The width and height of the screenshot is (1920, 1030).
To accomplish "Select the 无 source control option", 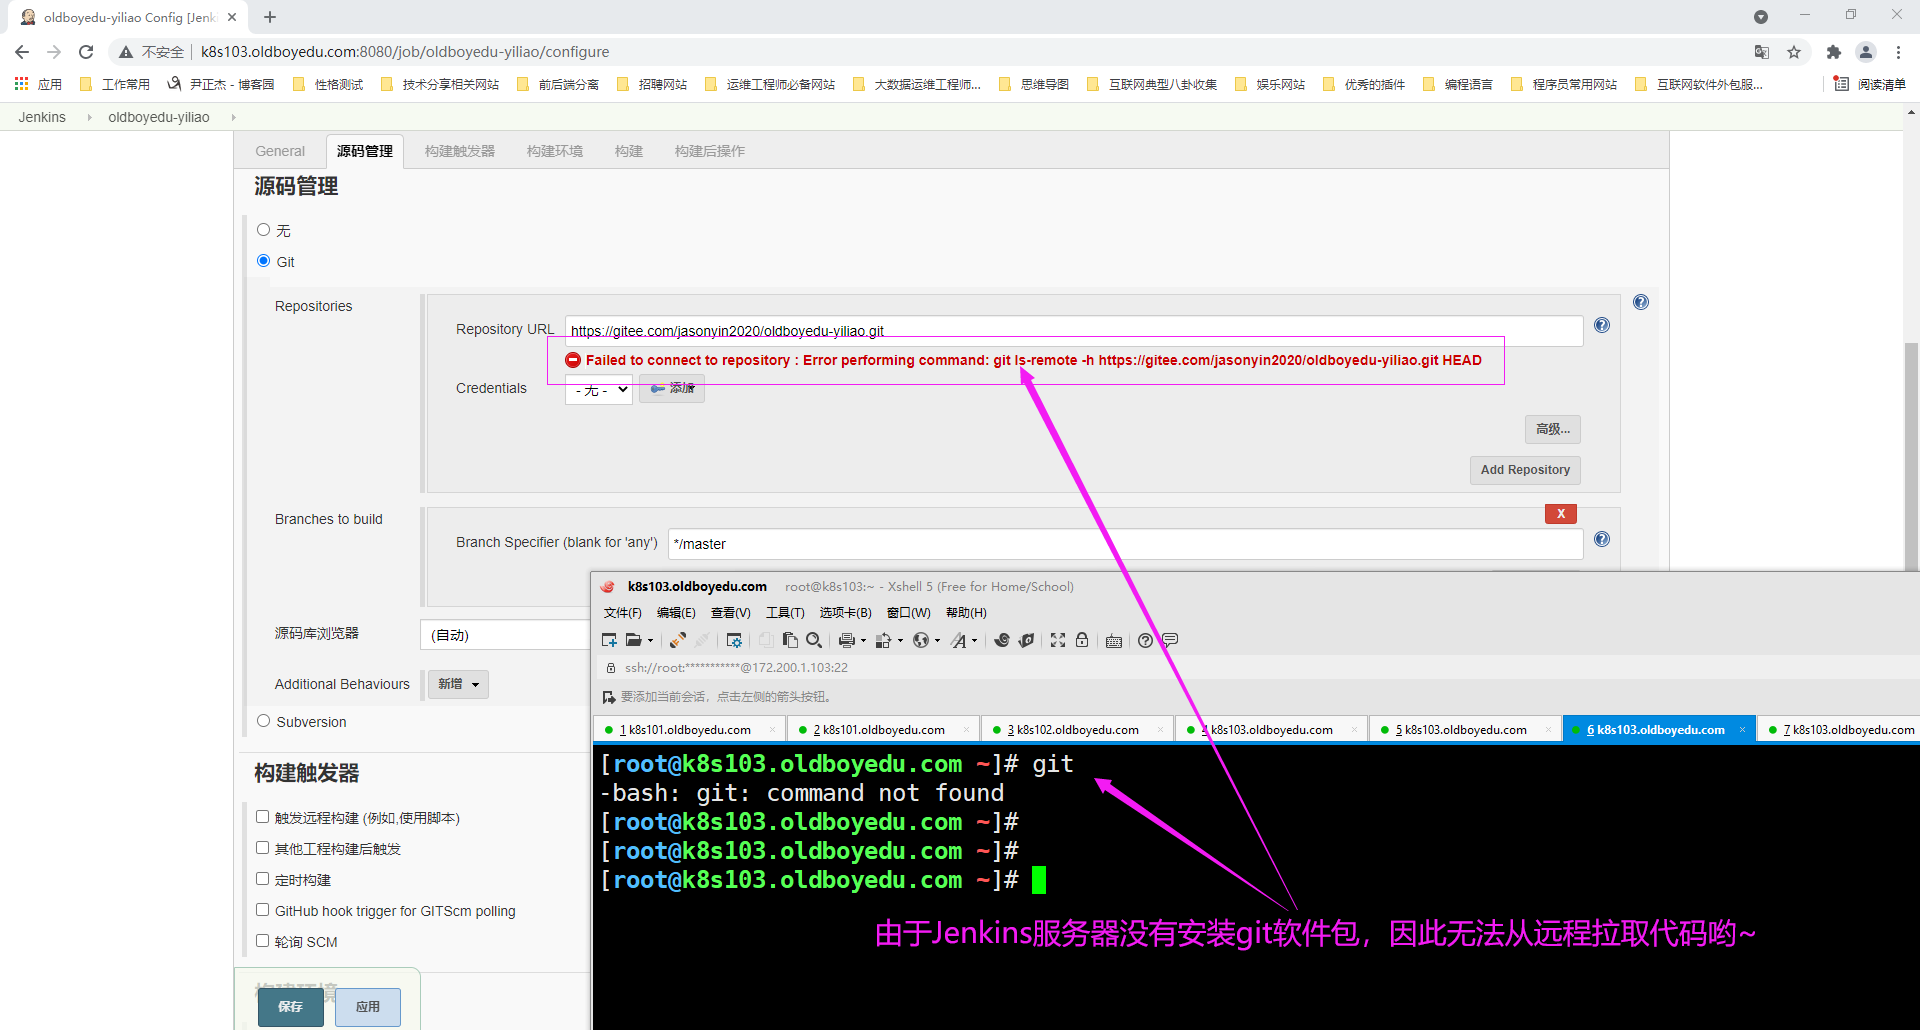I will point(264,230).
